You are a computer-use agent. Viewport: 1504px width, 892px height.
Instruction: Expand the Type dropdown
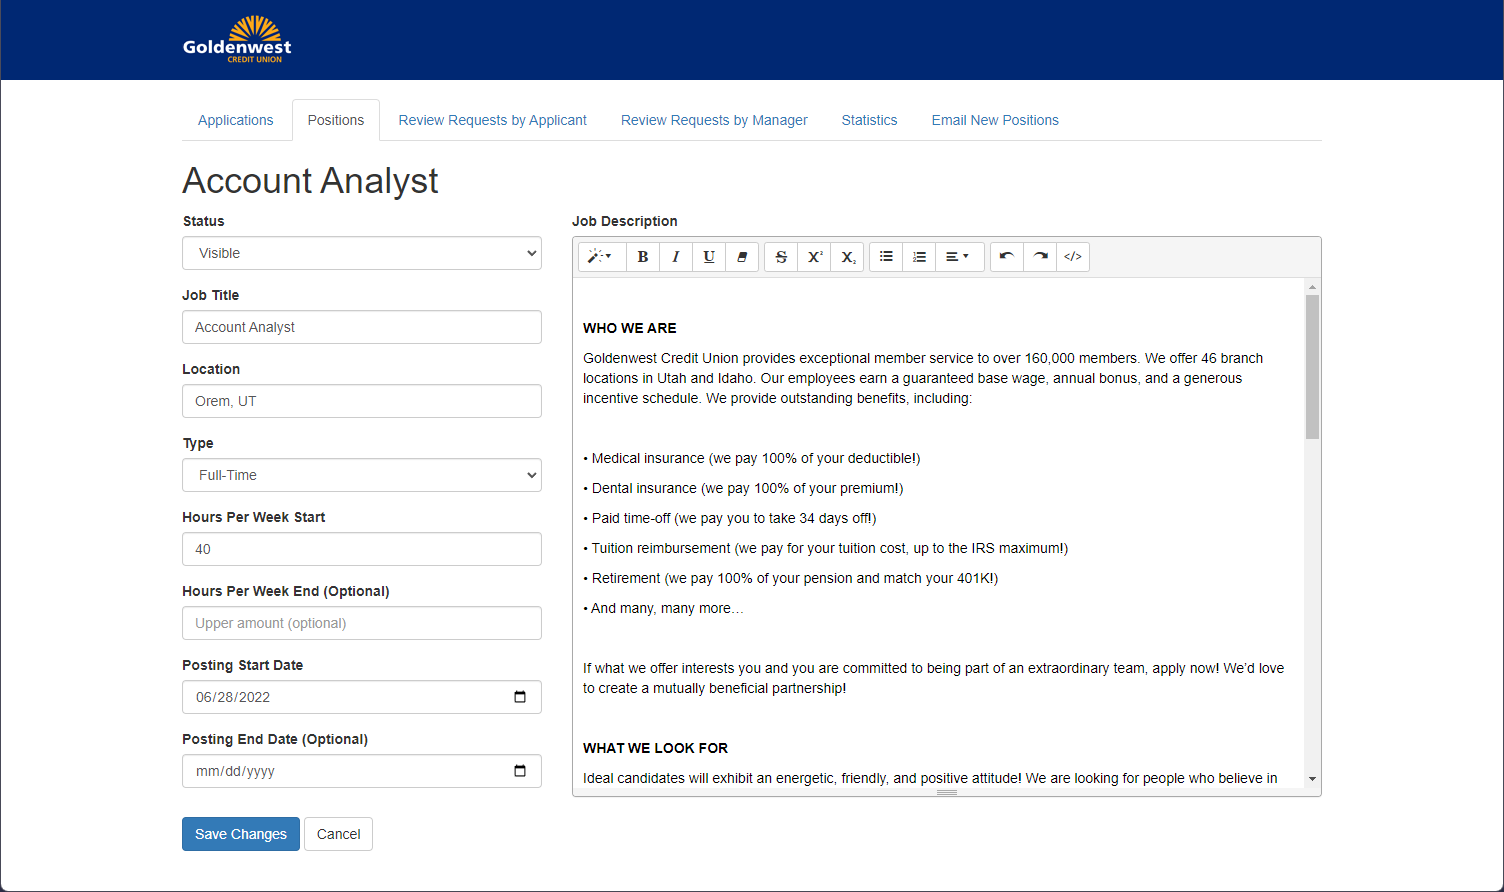pos(361,475)
